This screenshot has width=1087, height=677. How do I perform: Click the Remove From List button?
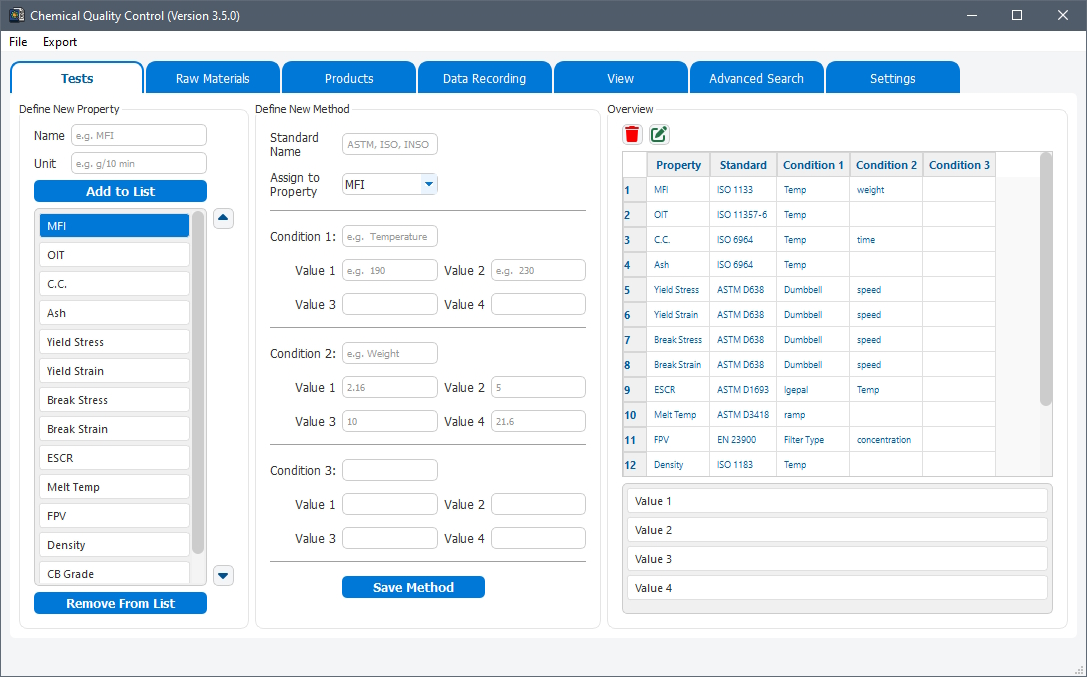pyautogui.click(x=120, y=603)
